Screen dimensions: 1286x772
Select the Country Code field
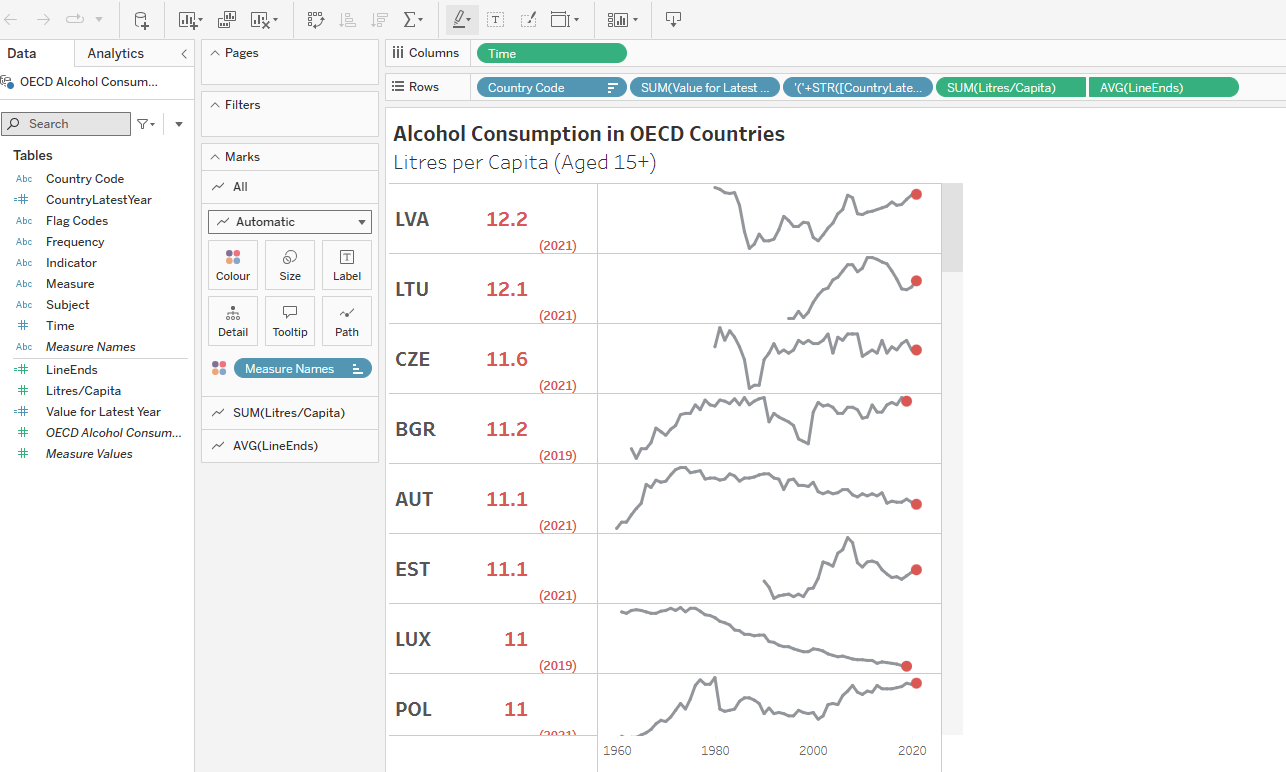coord(85,179)
